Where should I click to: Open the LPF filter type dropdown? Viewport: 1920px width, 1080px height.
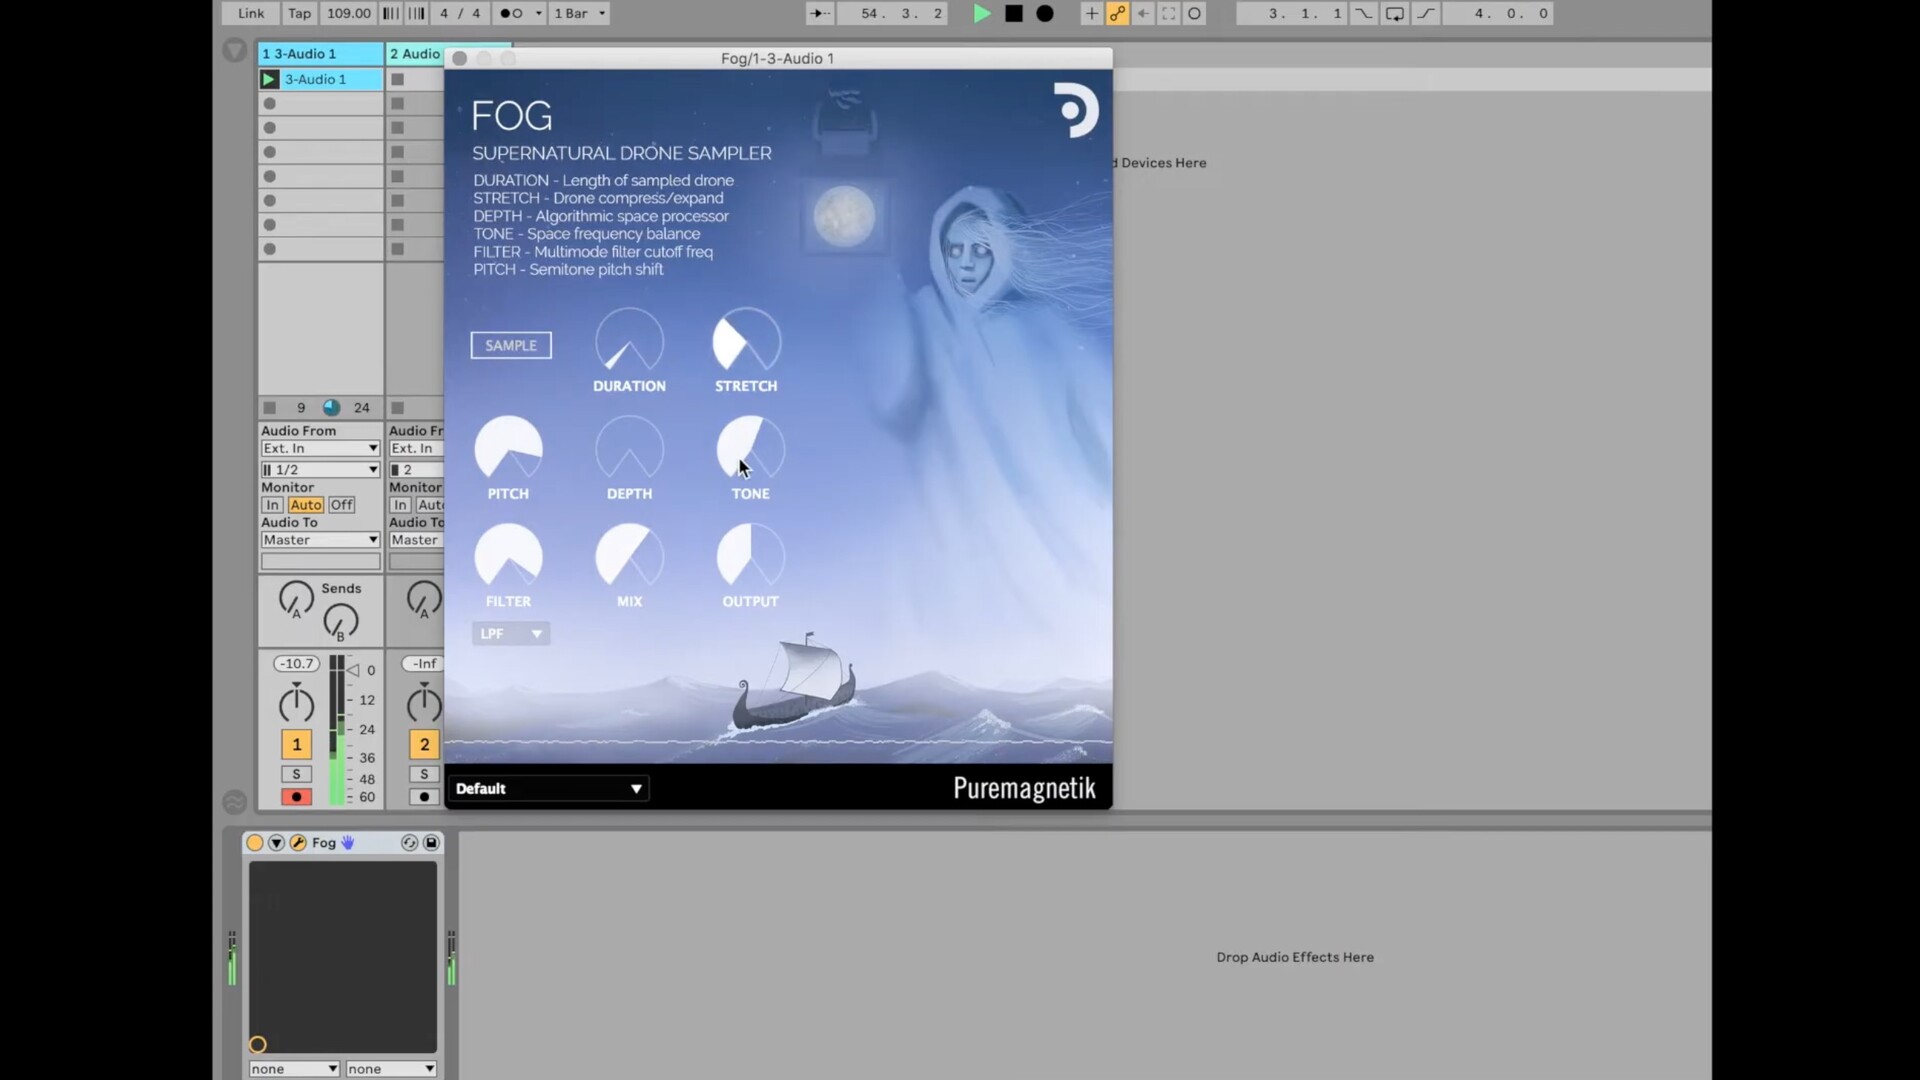click(x=510, y=633)
